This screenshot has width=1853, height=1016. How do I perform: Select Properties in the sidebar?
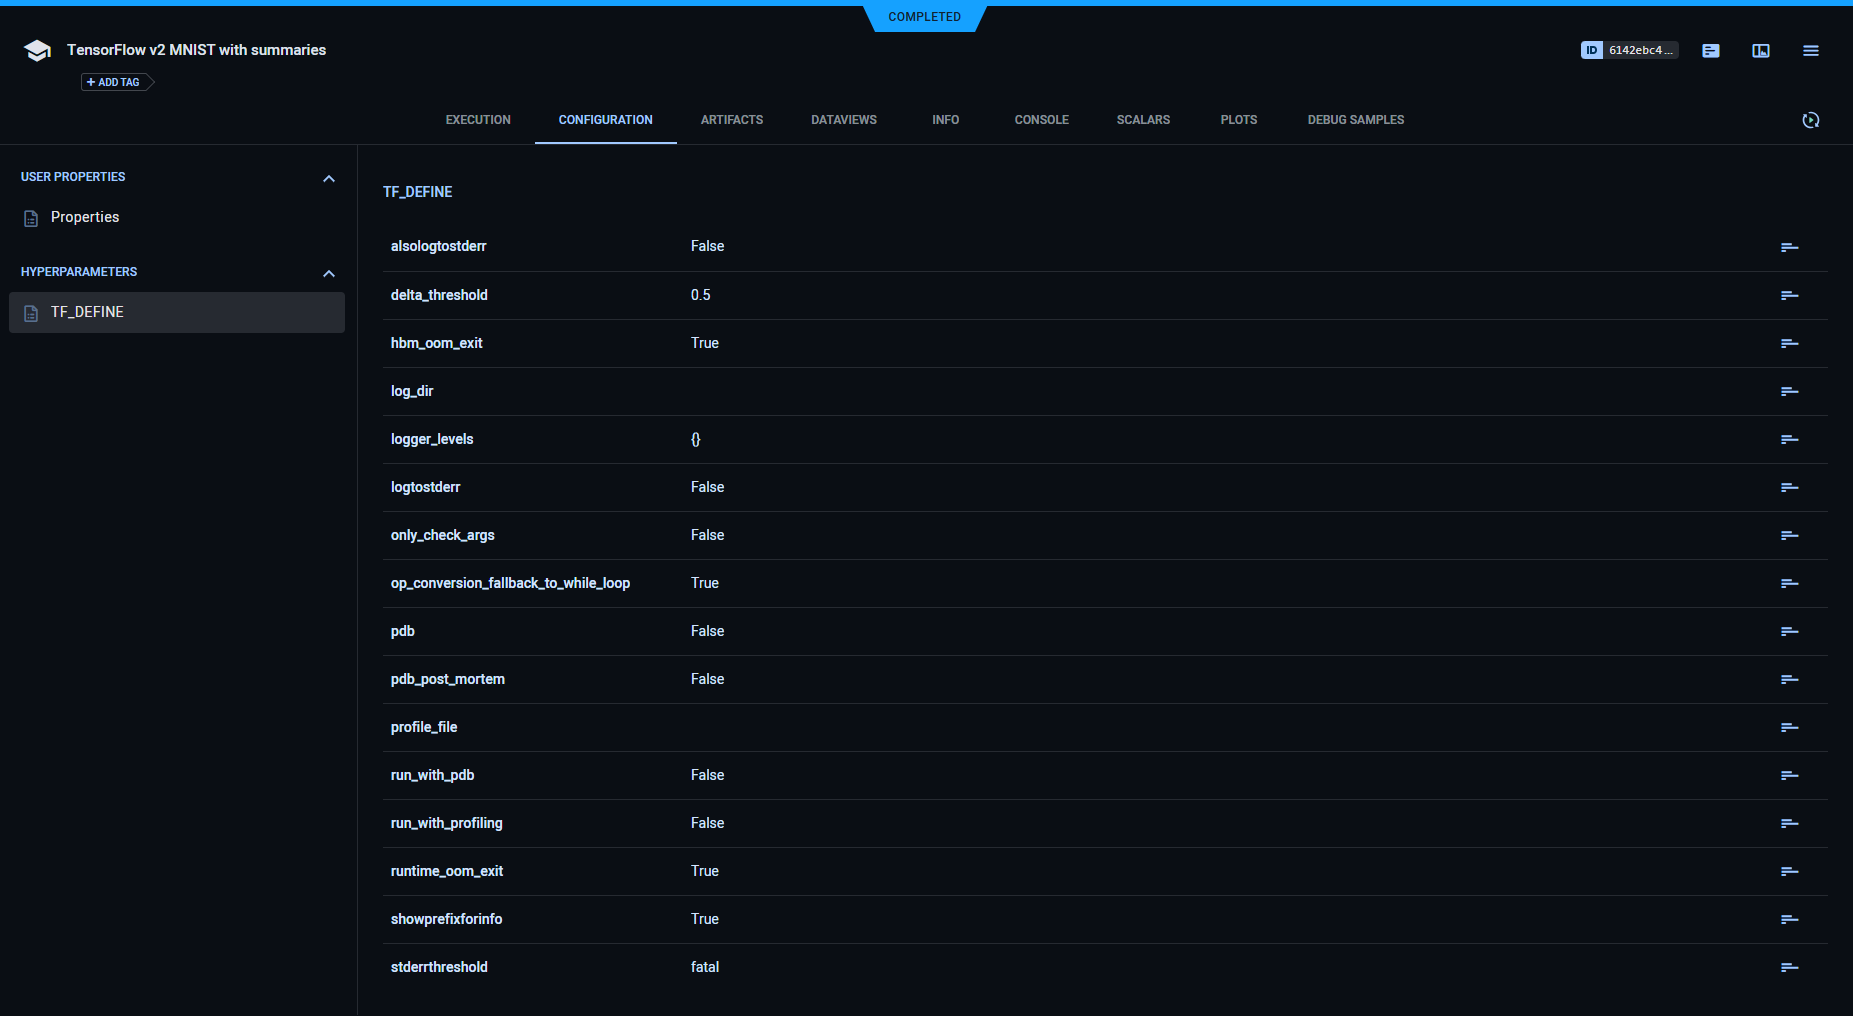click(85, 217)
